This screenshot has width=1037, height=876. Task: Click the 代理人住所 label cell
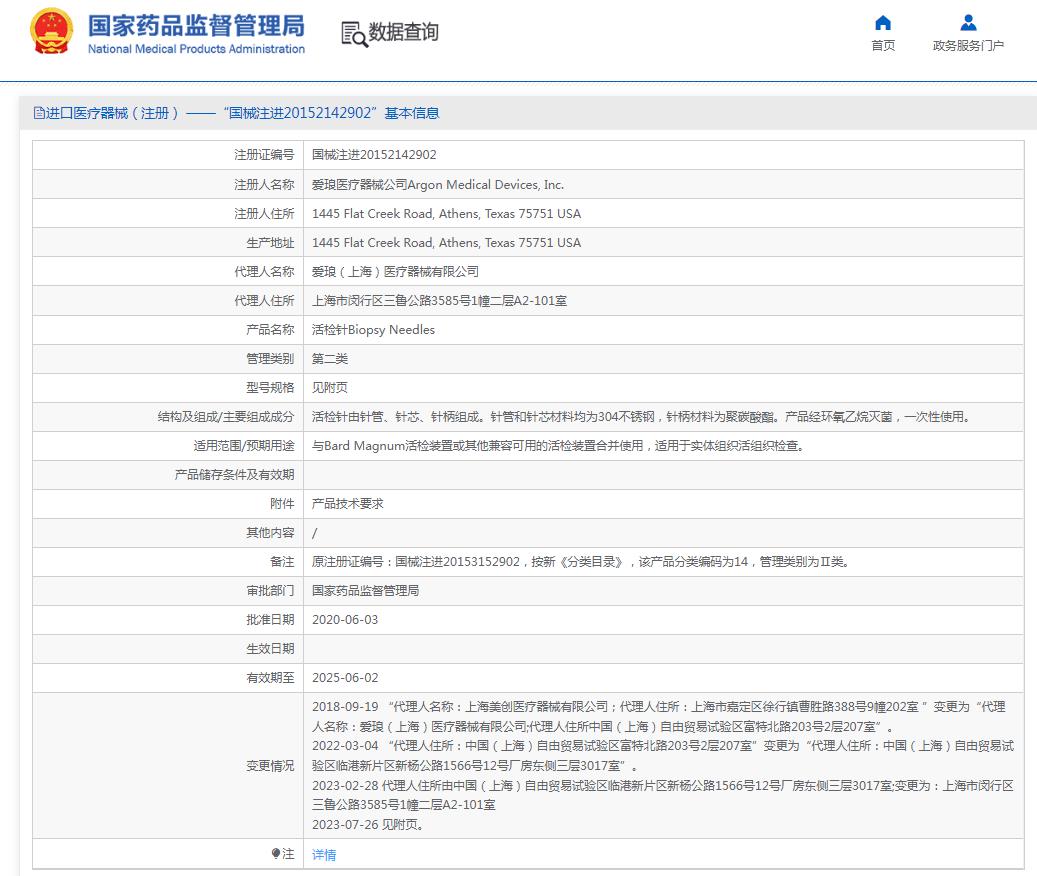click(168, 301)
